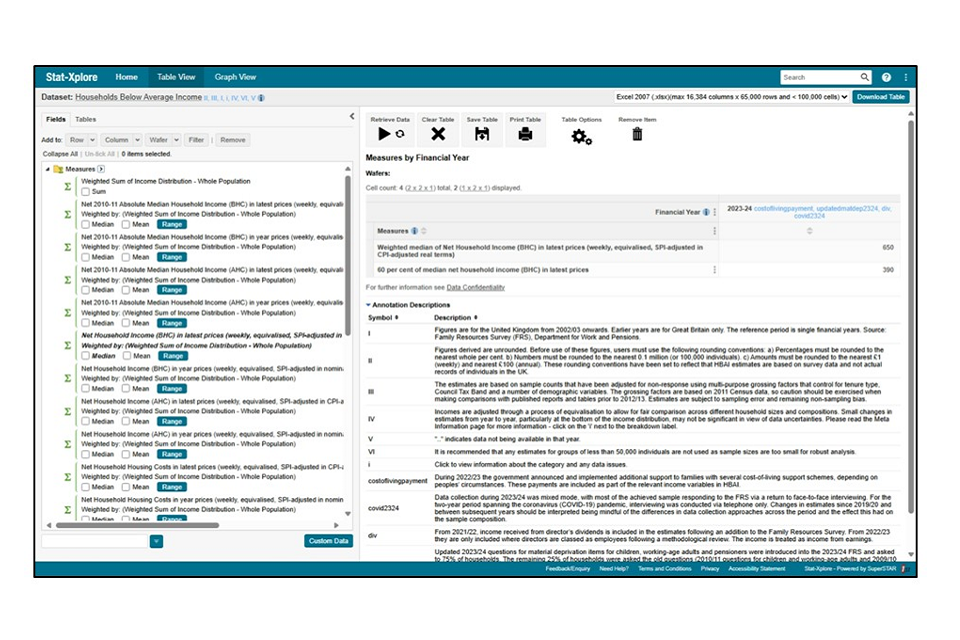Open help via the question mark icon
The height and width of the screenshot is (640, 960).
point(886,77)
